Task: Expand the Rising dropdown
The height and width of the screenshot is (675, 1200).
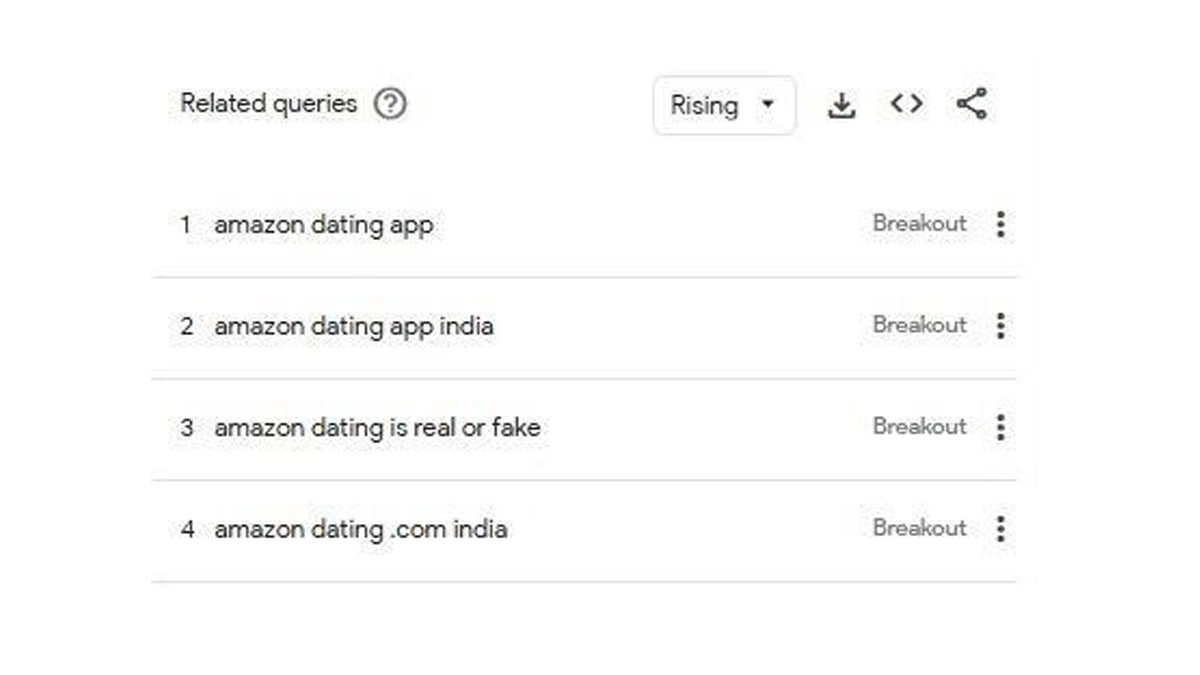Action: pos(724,105)
